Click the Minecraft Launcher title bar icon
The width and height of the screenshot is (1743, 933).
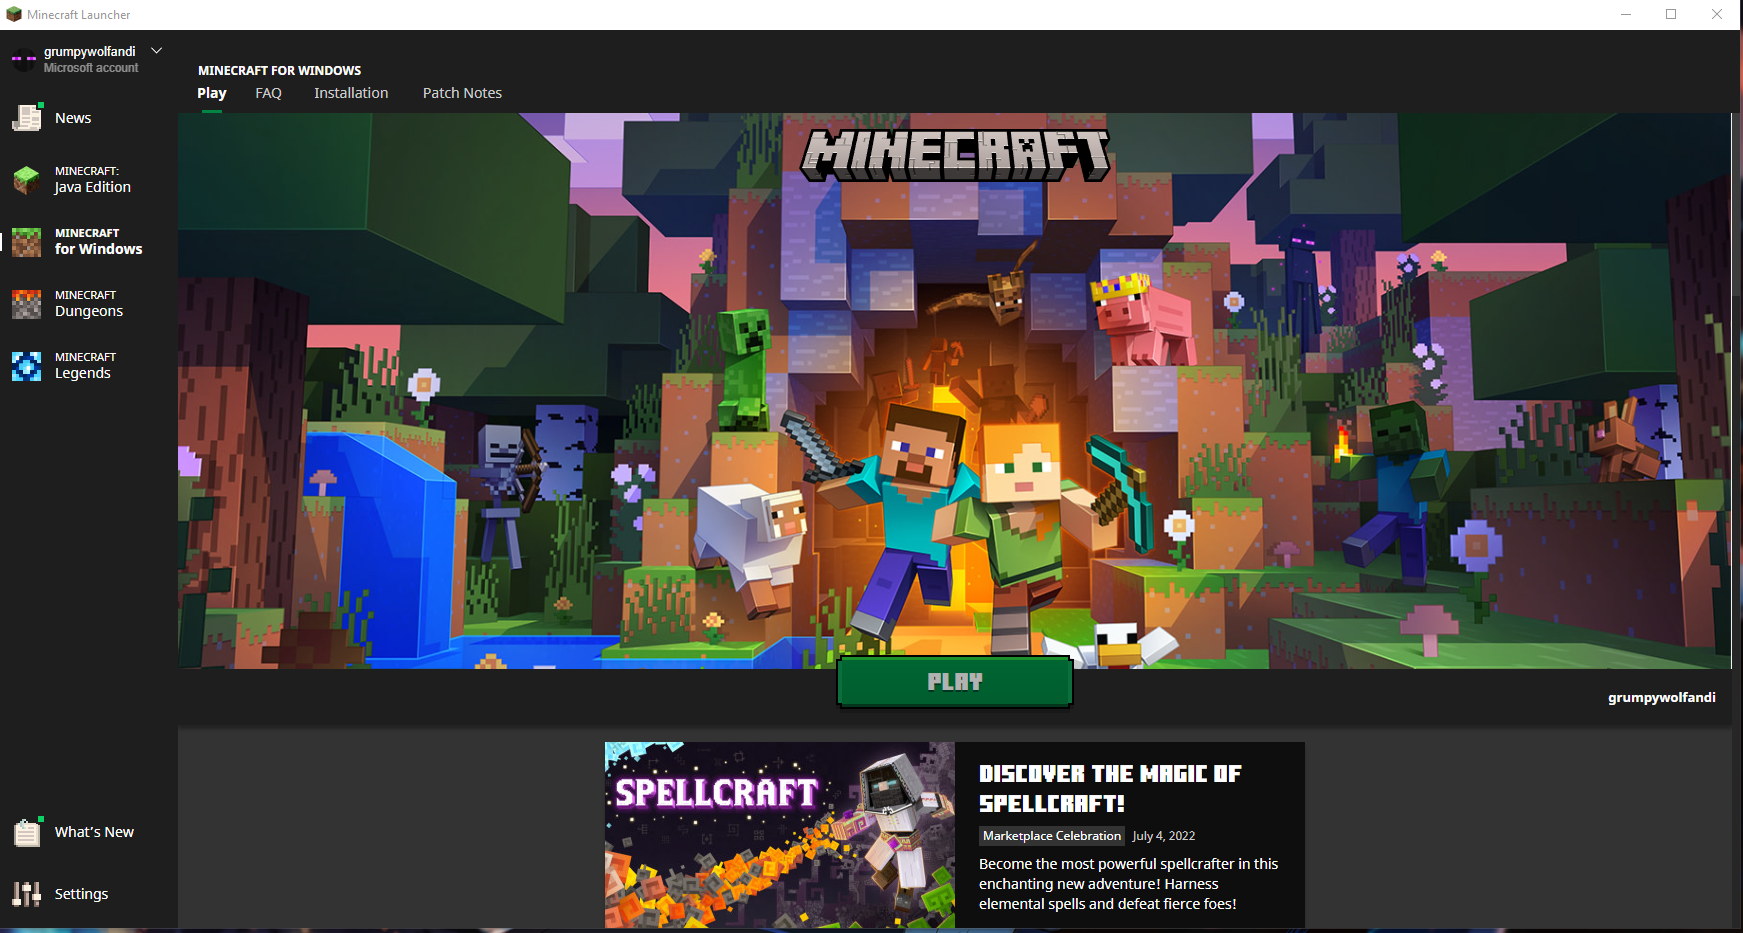14,15
